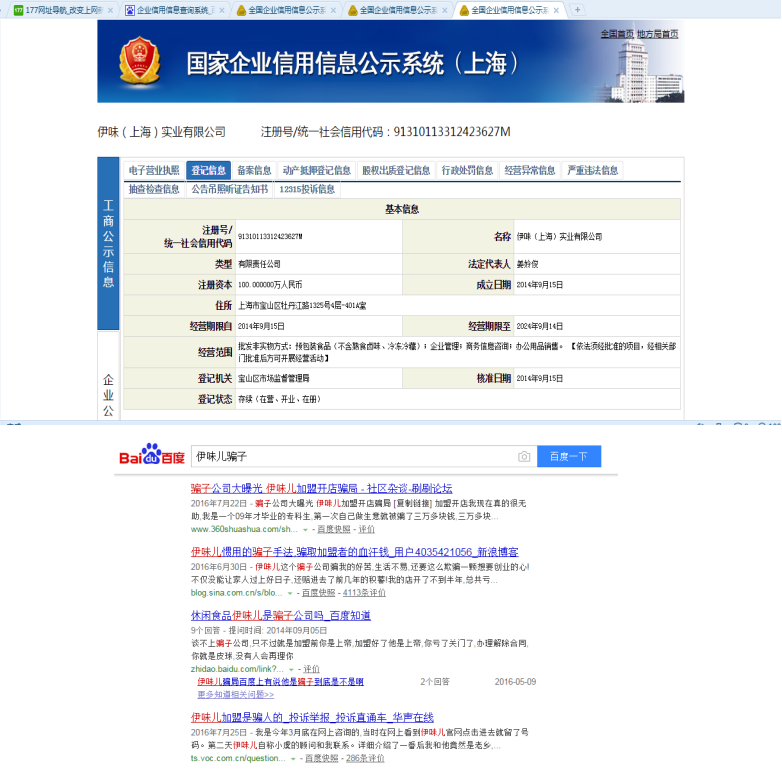Open 百度快照 for ts.voc.com.cn result
Image resolution: width=782 pixels, height=784 pixels.
pos(322,758)
